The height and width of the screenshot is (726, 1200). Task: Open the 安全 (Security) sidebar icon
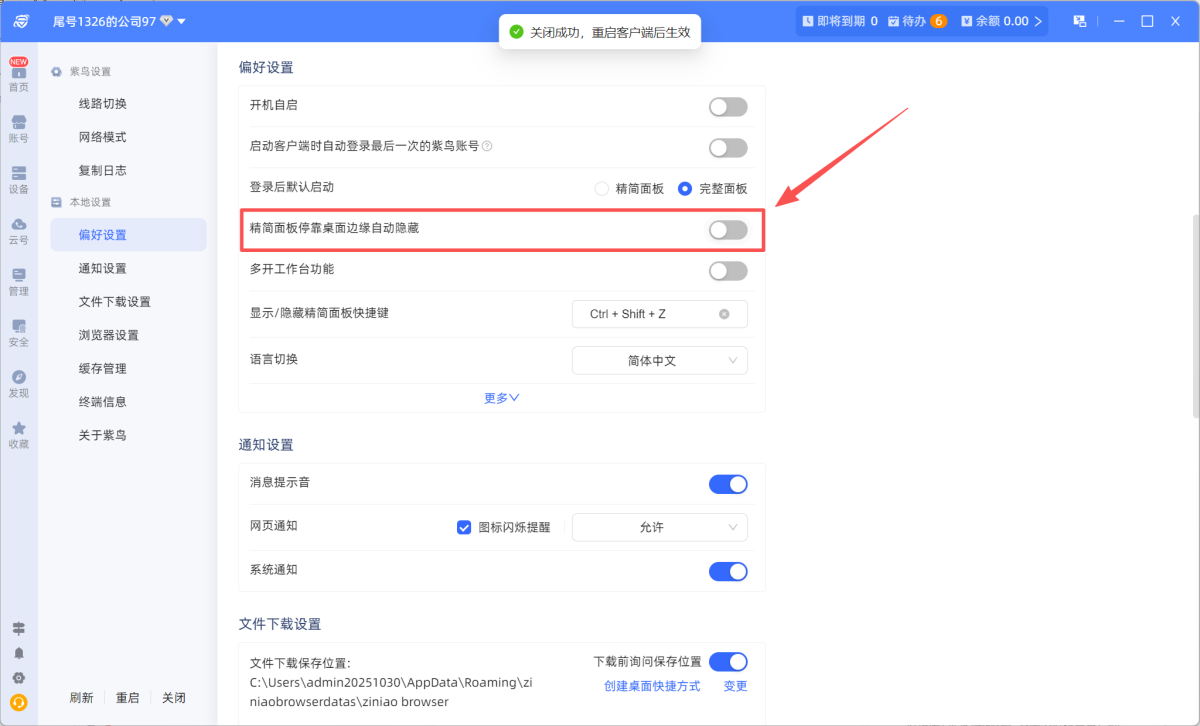click(18, 332)
